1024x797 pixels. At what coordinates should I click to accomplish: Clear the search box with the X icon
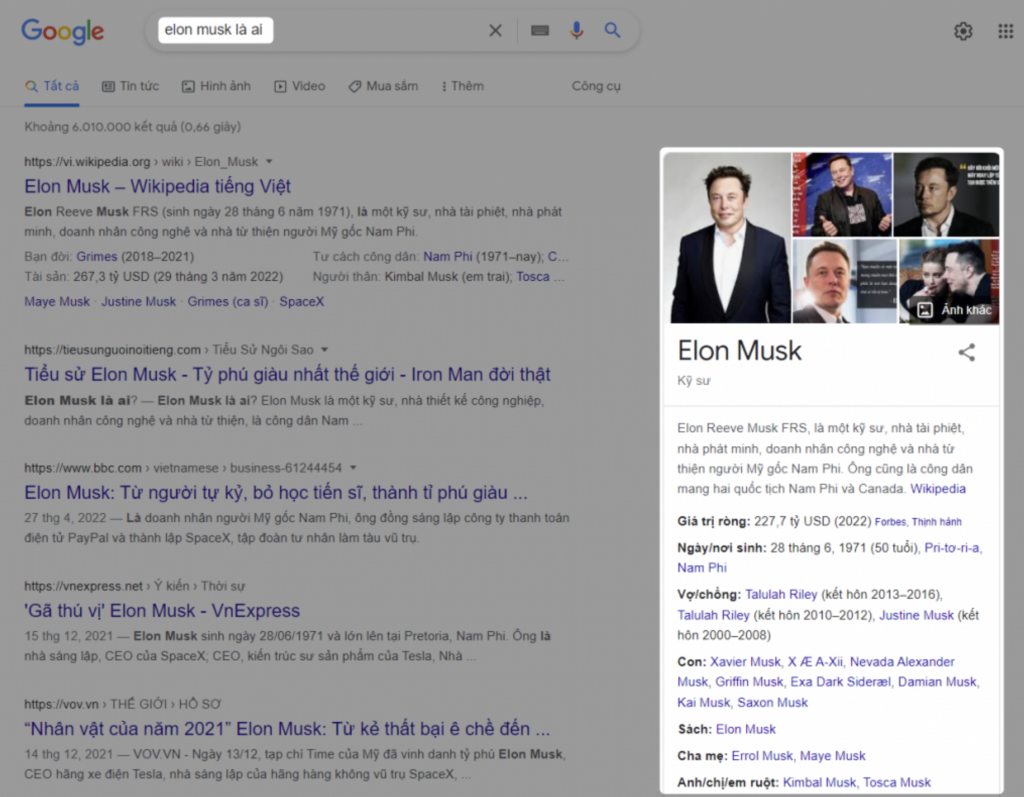[495, 30]
